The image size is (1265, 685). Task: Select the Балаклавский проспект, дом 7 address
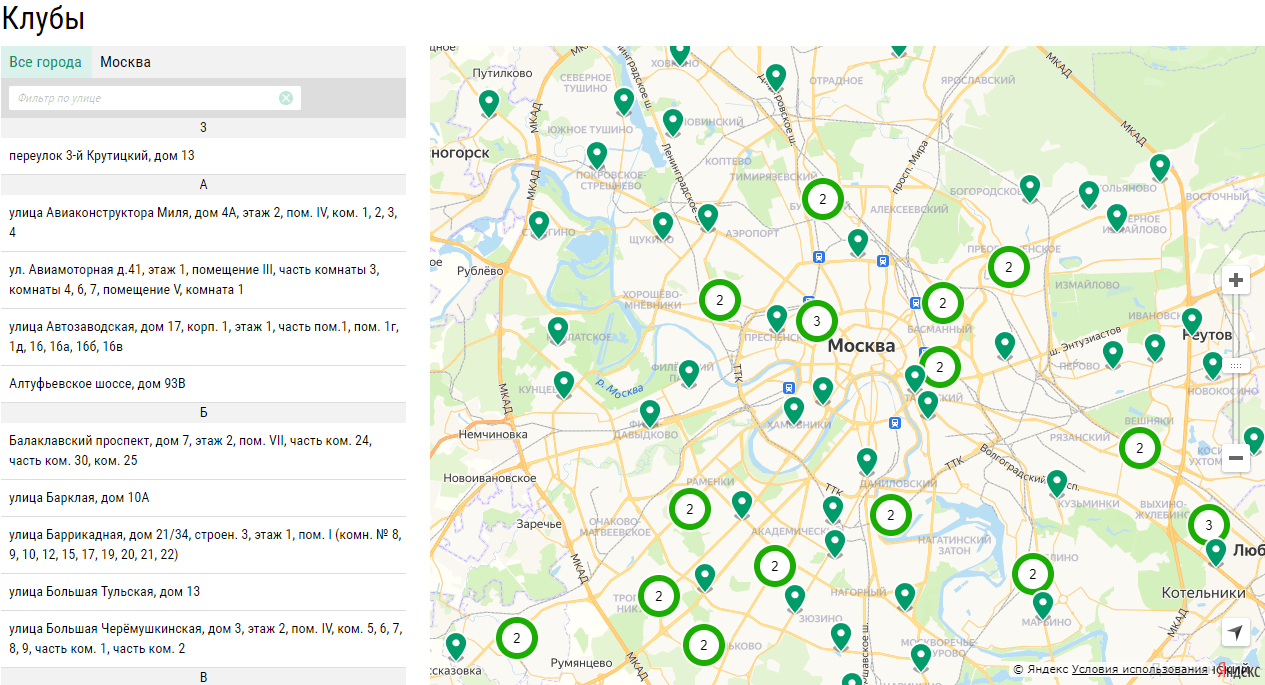click(x=203, y=451)
